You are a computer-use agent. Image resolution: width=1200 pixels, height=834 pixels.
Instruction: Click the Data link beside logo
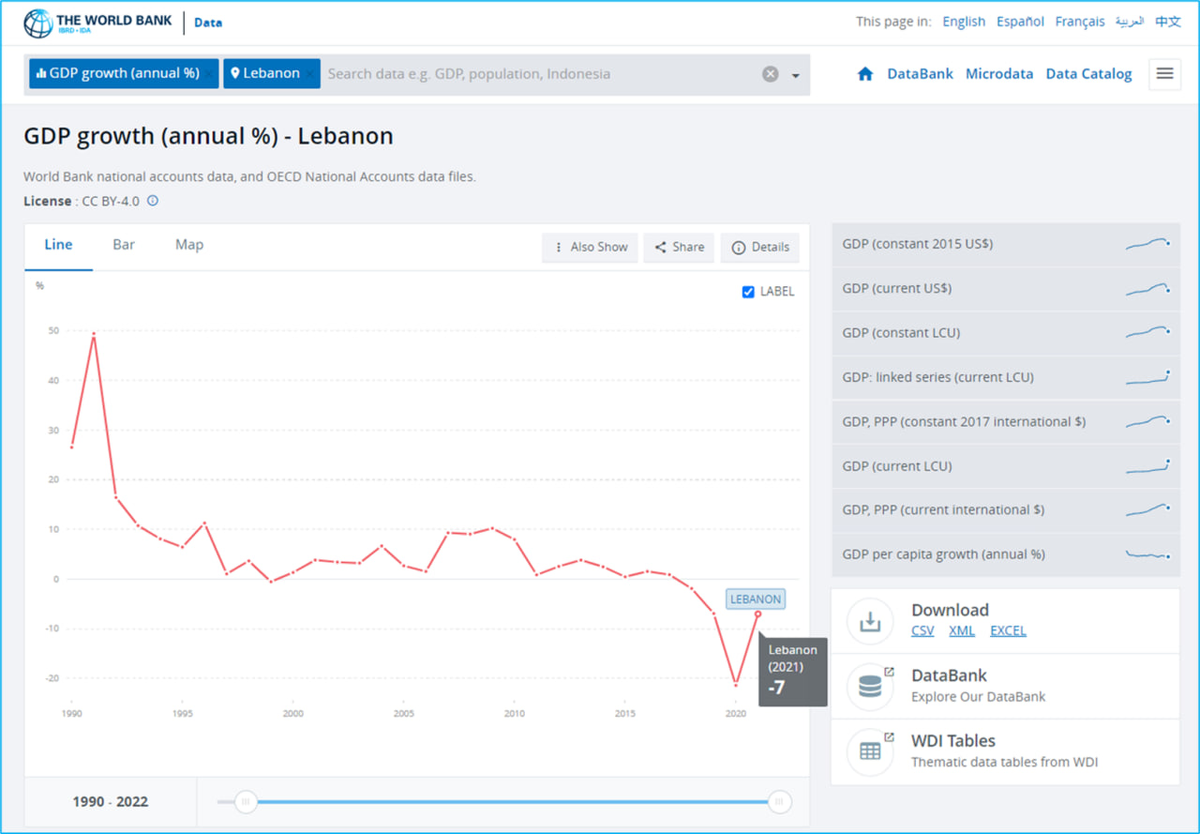click(x=208, y=23)
